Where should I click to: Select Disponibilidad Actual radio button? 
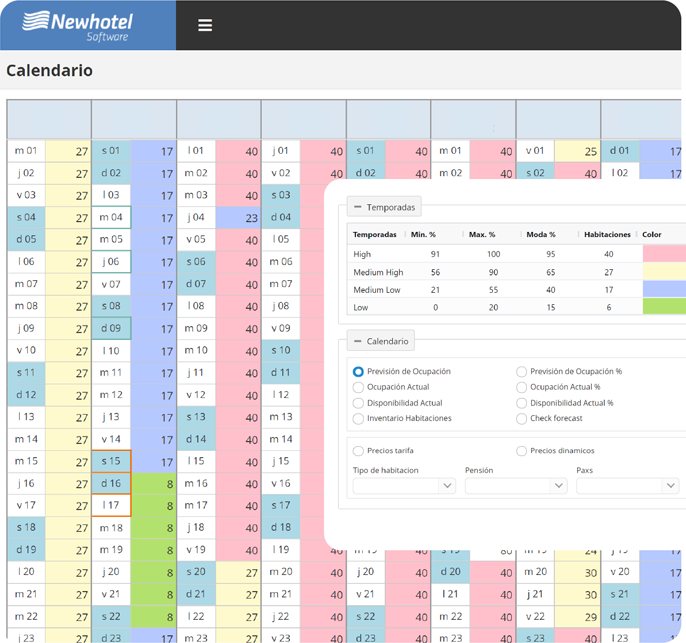point(358,403)
